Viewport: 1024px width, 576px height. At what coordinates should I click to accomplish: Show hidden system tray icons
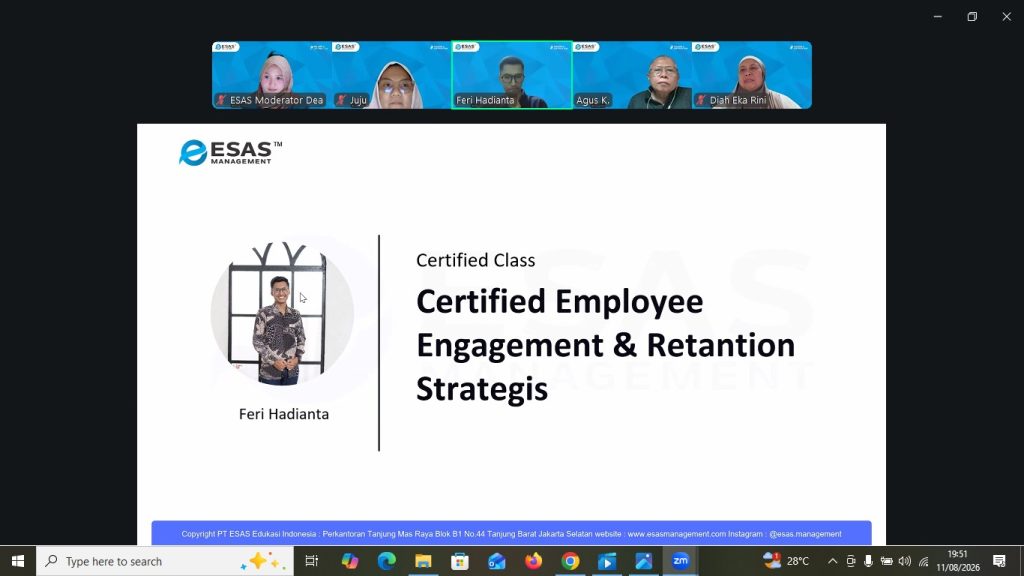pos(832,561)
